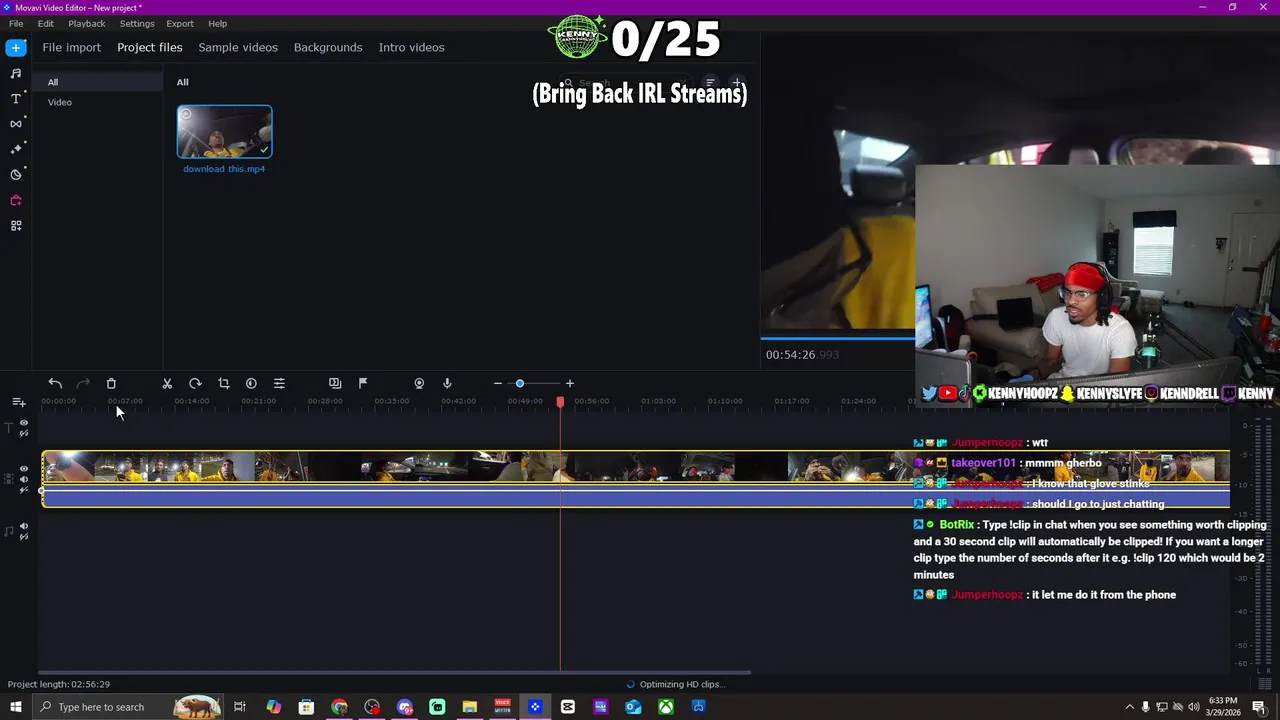Click the Type here to search box

(x=128, y=707)
